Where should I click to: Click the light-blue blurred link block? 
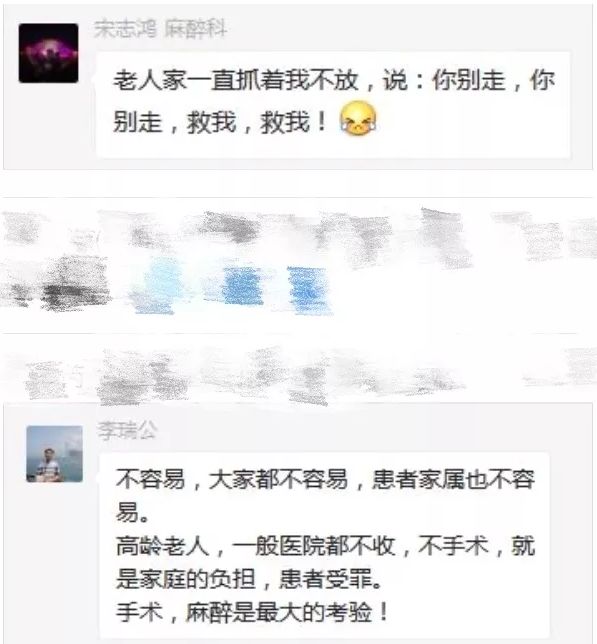coord(159,286)
